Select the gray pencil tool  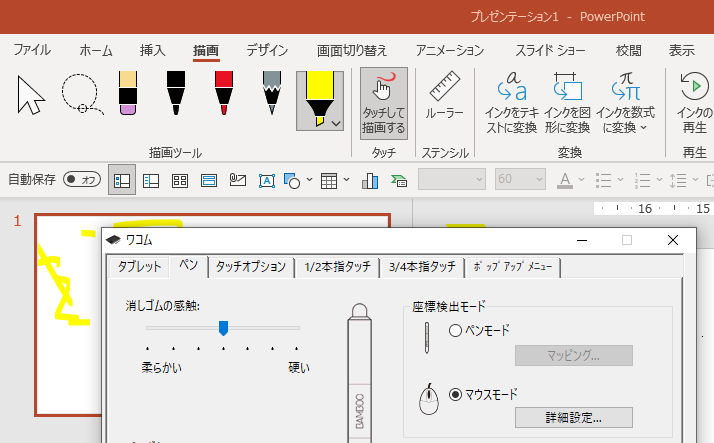[271, 93]
